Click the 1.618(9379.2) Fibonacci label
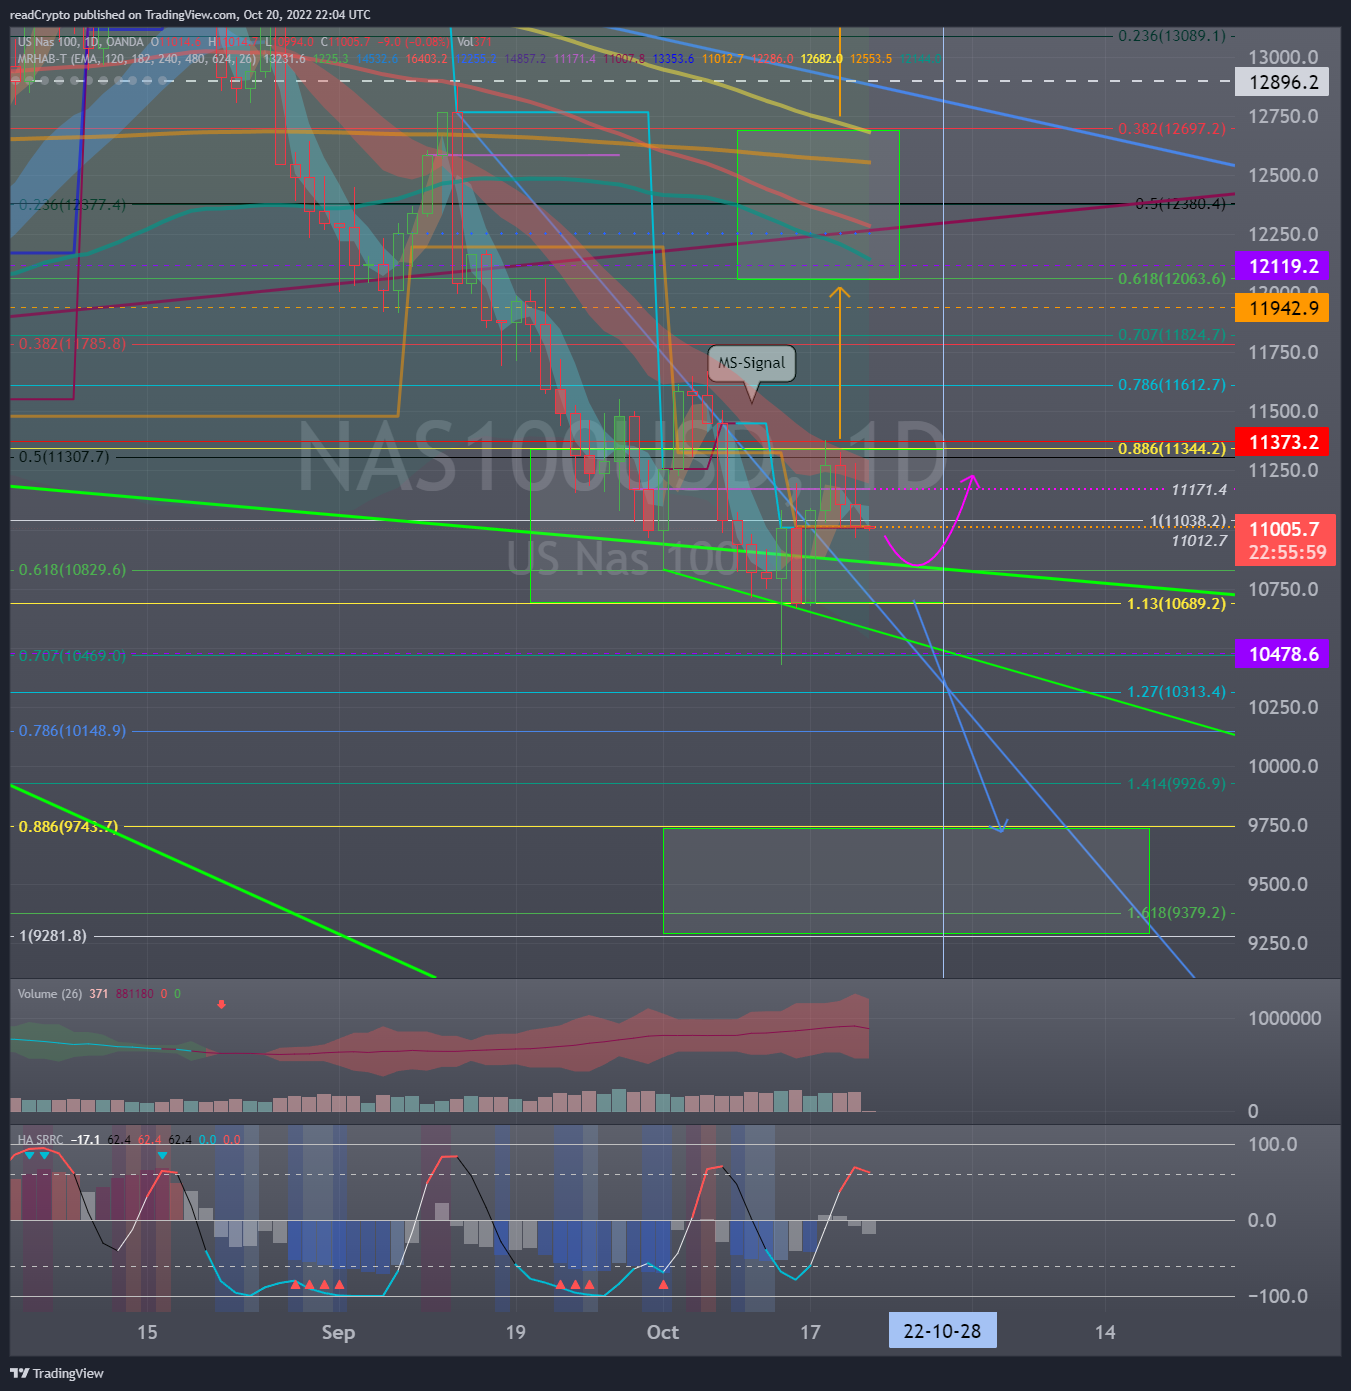The image size is (1351, 1391). [x=1176, y=912]
